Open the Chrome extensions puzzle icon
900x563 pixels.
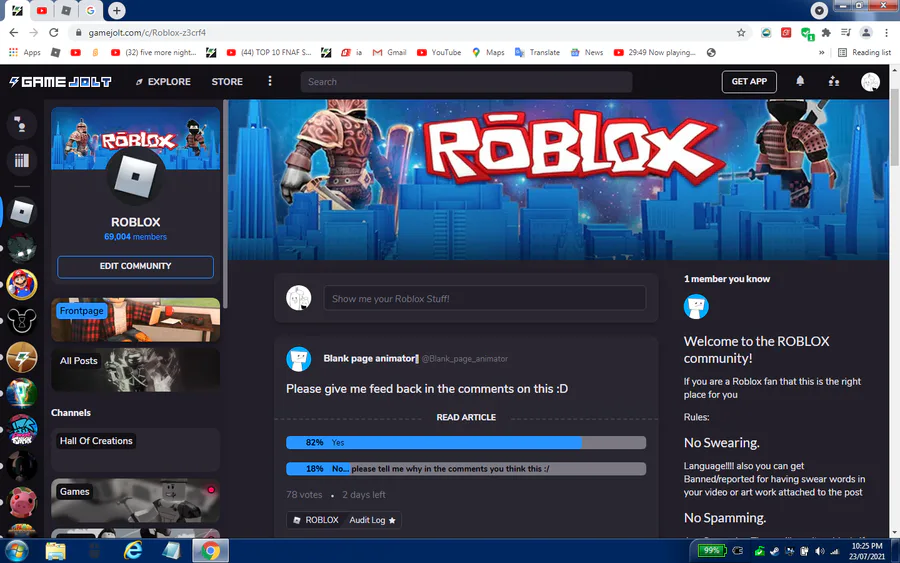pyautogui.click(x=826, y=33)
